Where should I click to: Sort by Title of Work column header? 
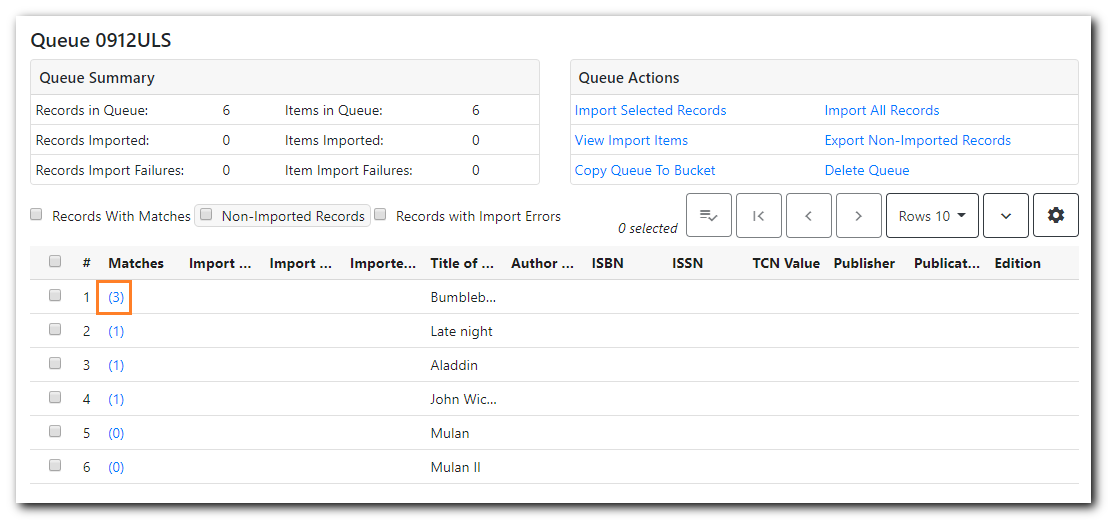(462, 263)
